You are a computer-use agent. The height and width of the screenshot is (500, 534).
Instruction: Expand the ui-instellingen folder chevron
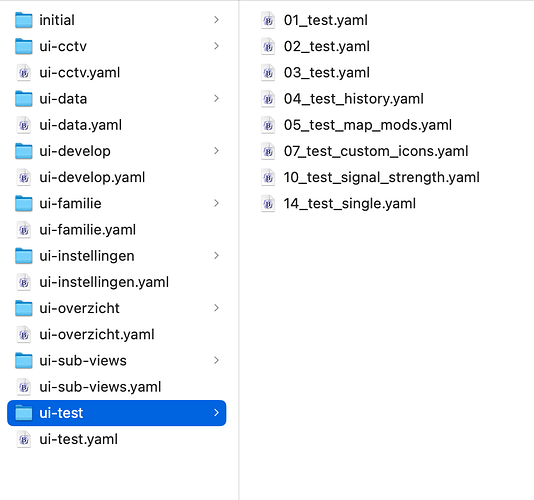tap(216, 255)
